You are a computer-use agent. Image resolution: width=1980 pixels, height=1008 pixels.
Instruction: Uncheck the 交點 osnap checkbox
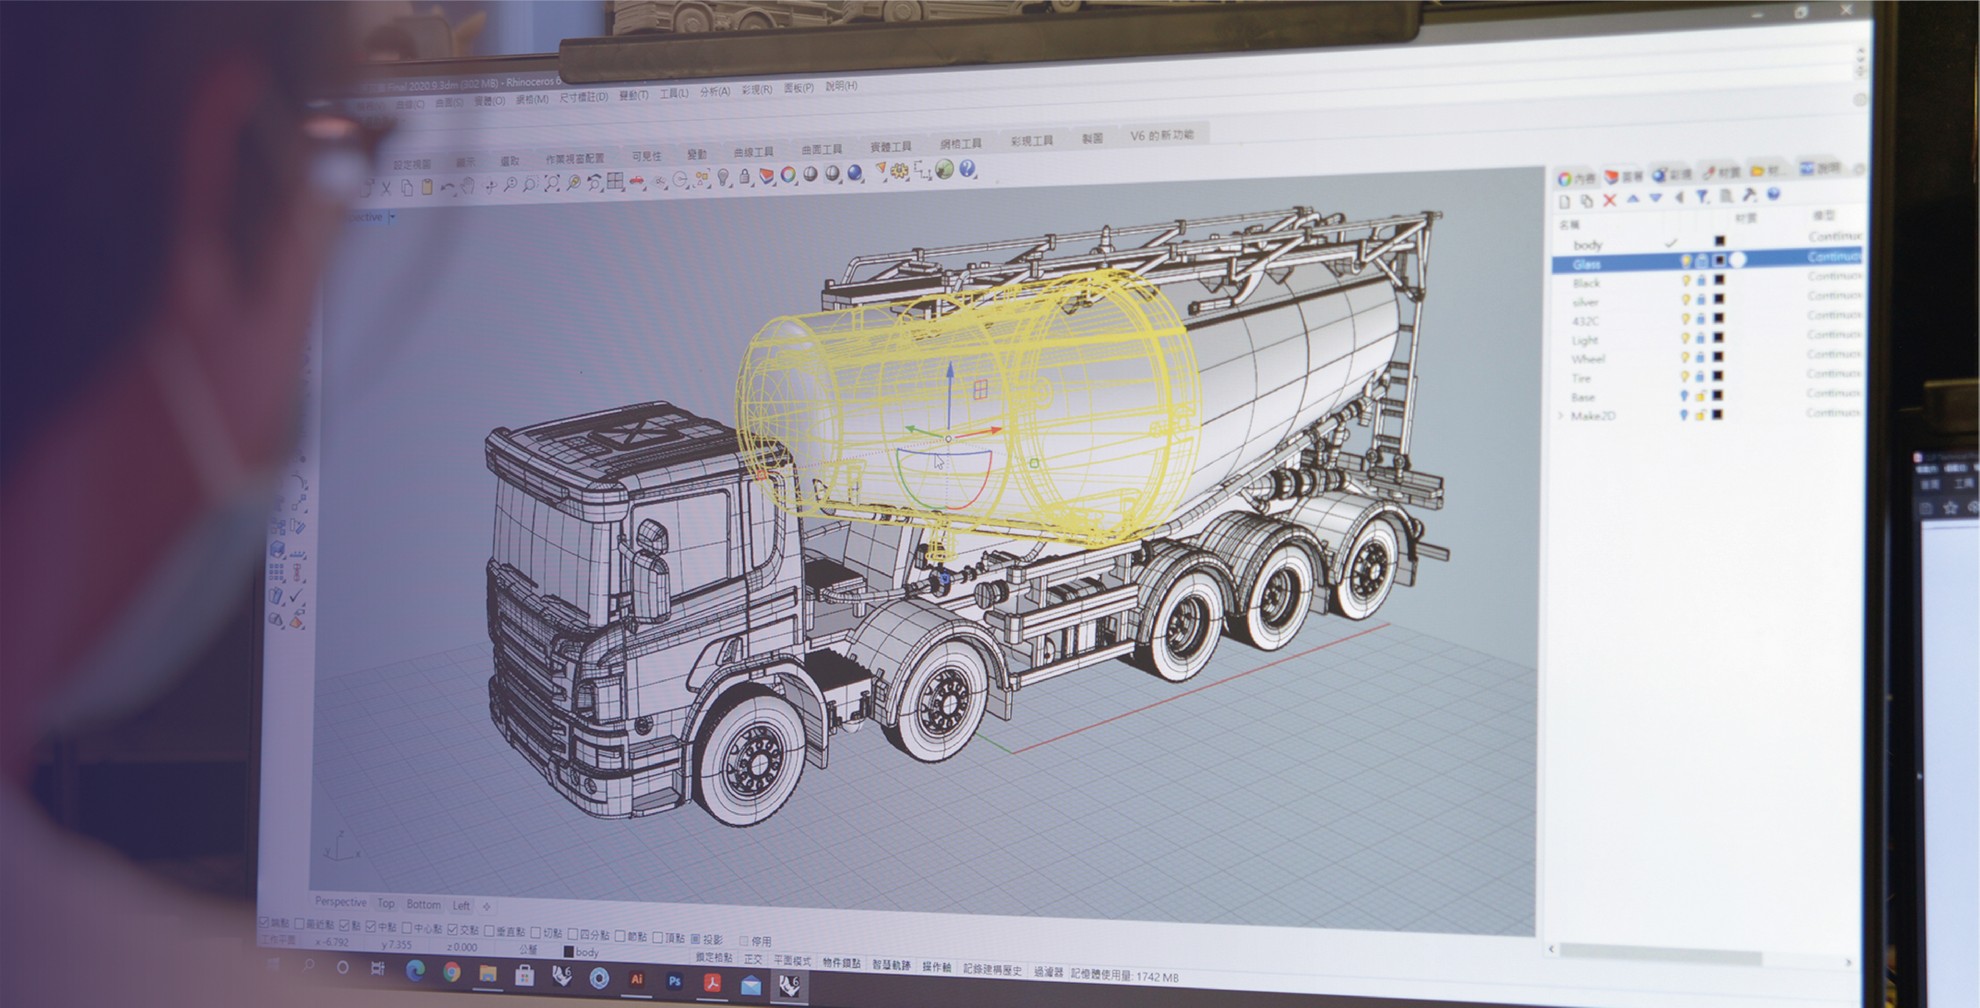pyautogui.click(x=453, y=929)
